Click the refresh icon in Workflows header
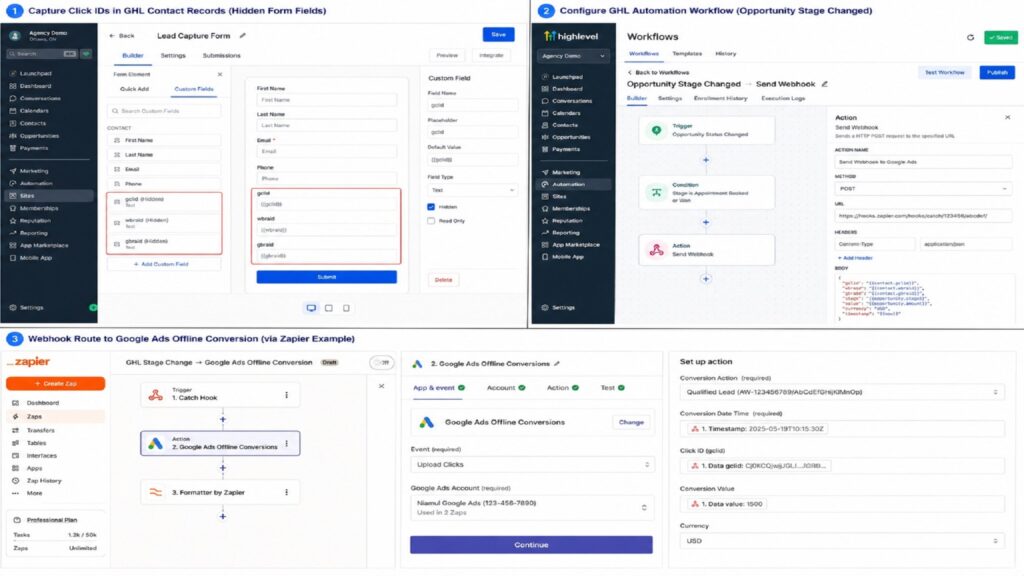Image resolution: width=1024 pixels, height=576 pixels. [x=970, y=37]
